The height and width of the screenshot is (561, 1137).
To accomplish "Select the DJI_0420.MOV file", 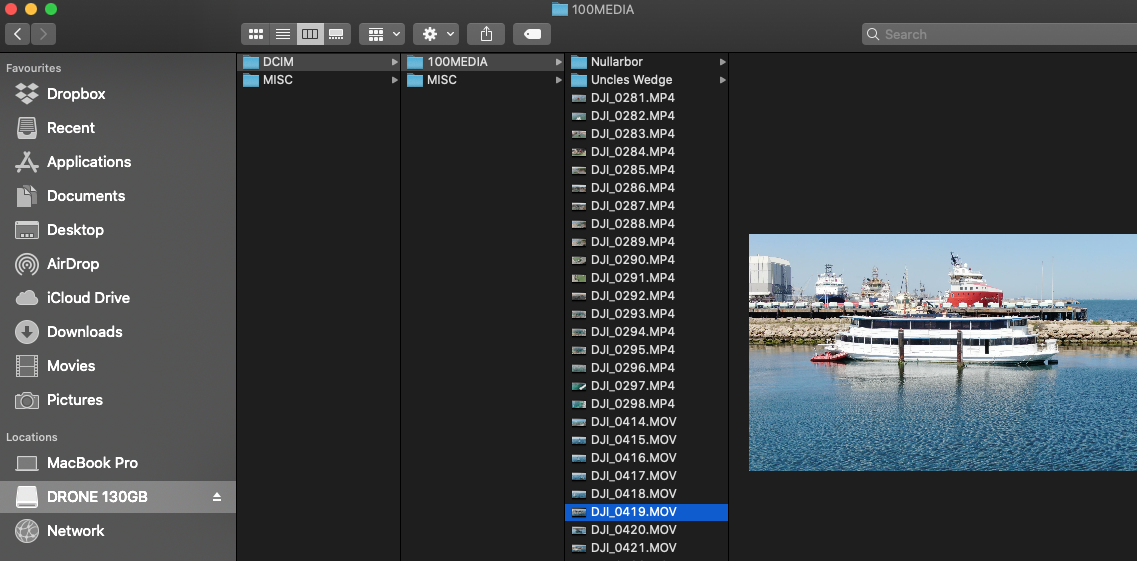I will click(x=633, y=530).
